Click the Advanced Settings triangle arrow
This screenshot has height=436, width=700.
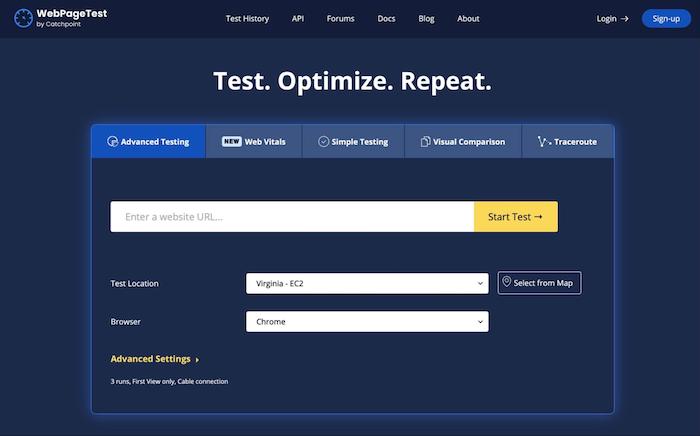(197, 360)
